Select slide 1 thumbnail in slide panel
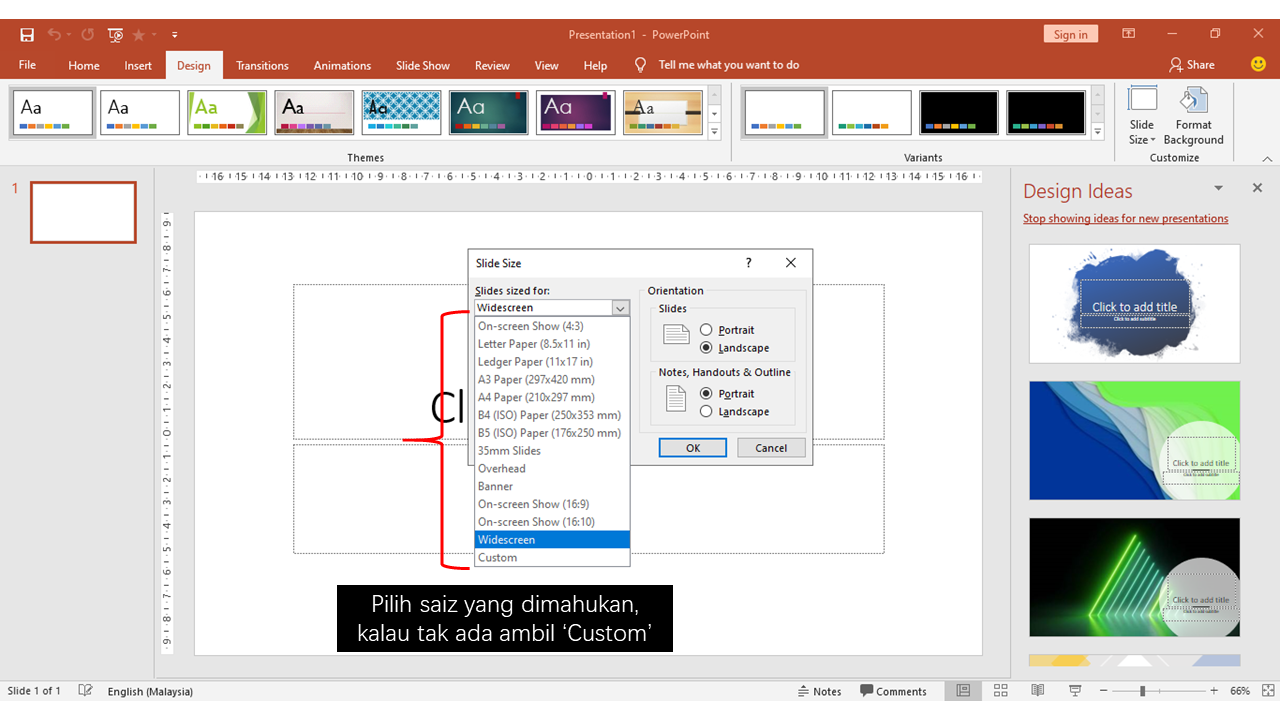The width and height of the screenshot is (1280, 720). click(83, 212)
